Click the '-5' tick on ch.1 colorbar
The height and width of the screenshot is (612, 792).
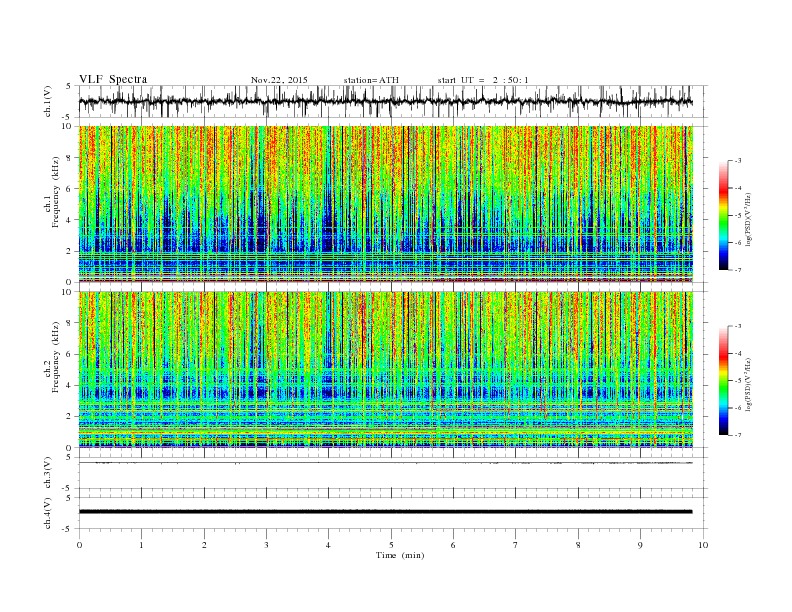click(738, 215)
